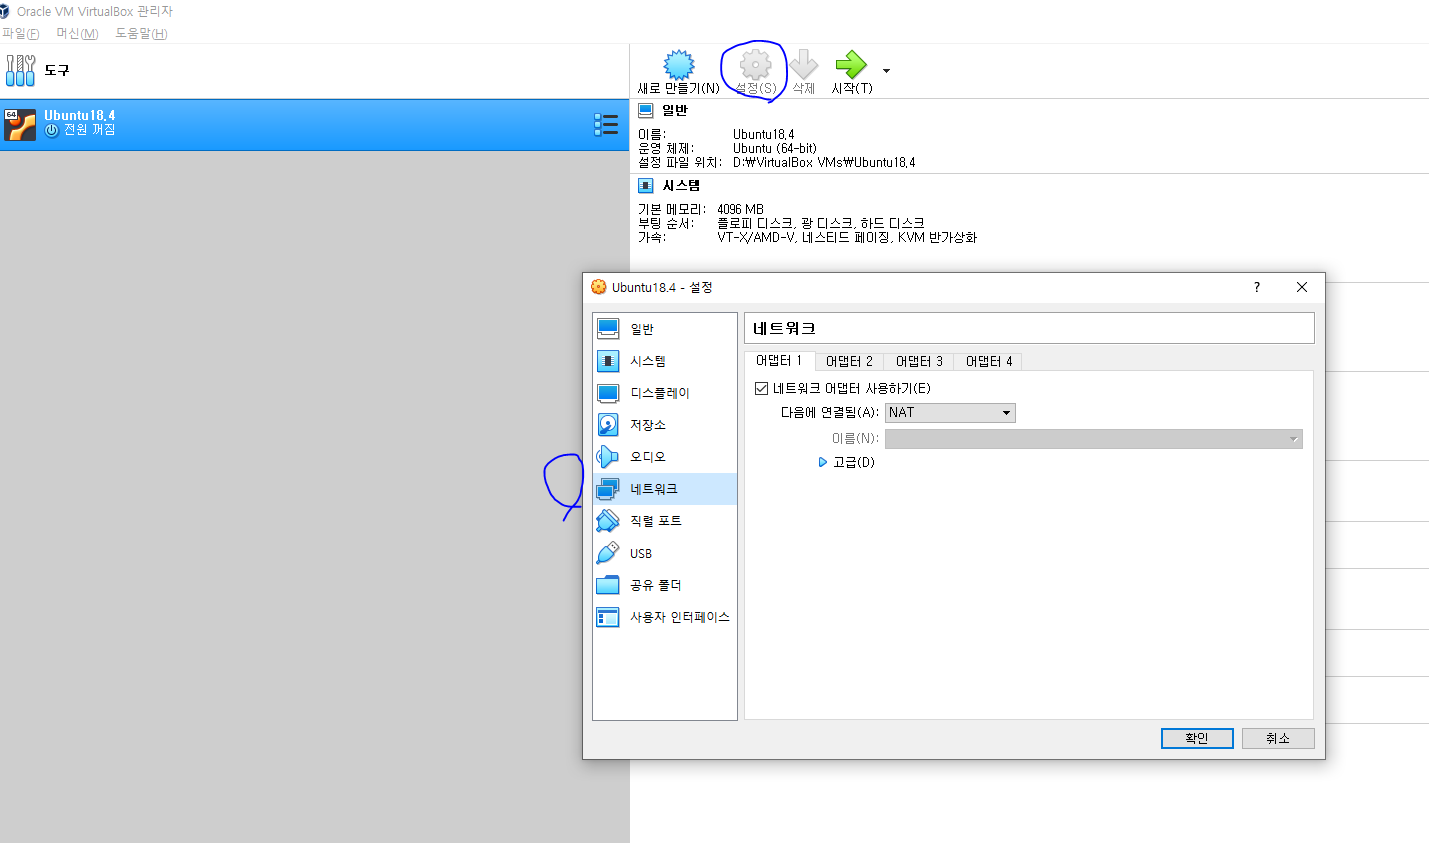Click the New (새로 만들기) toolbar icon
Screen dimensions: 1429x843
pos(679,65)
